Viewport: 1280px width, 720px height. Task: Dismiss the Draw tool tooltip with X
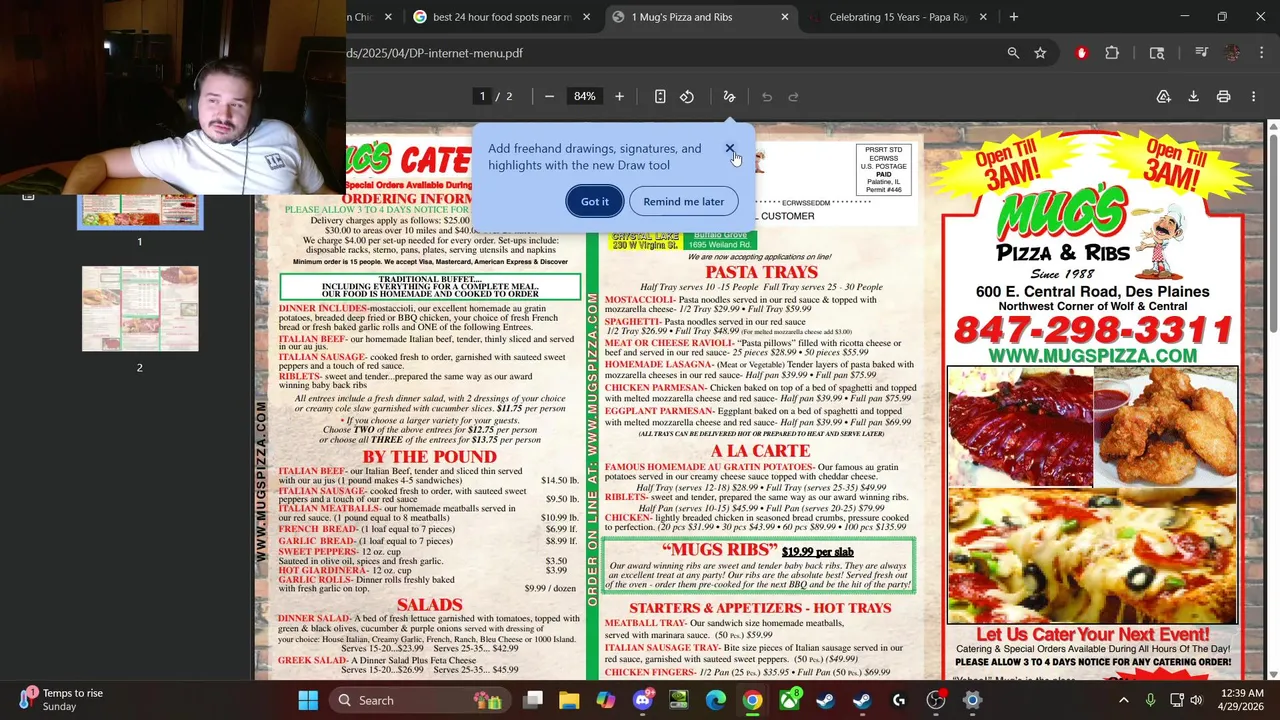(x=730, y=149)
